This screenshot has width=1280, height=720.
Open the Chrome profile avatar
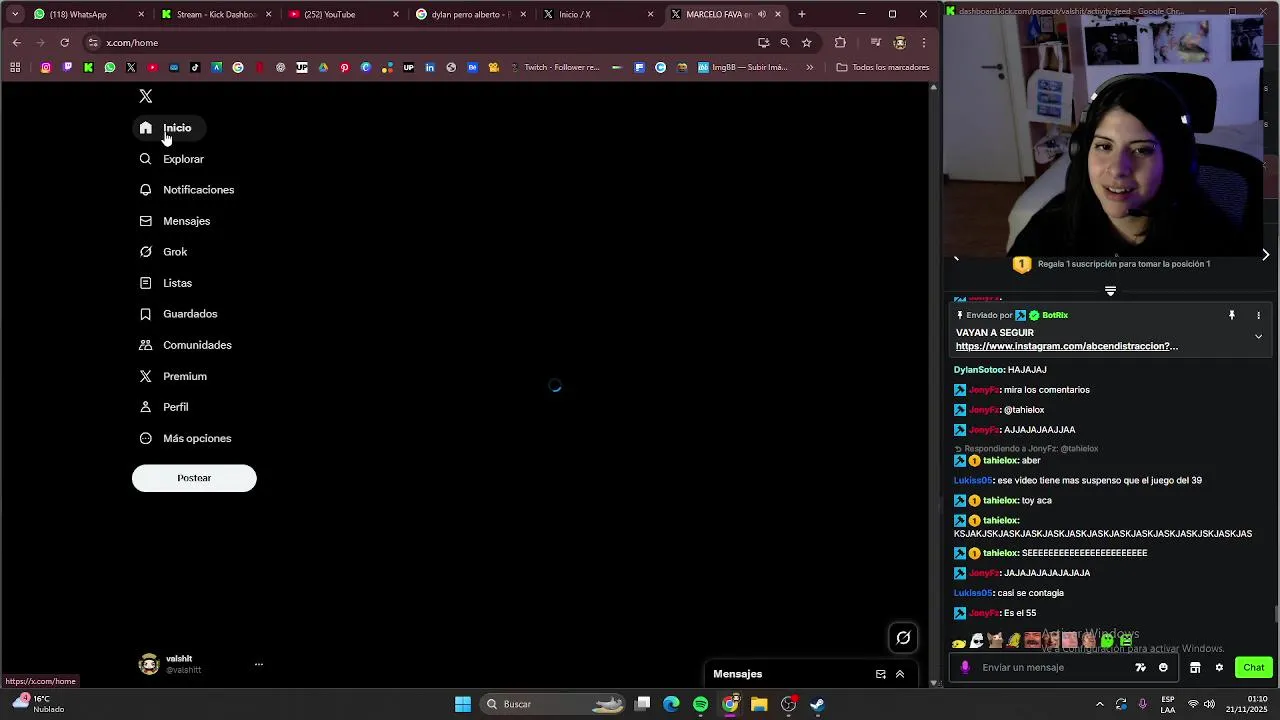click(x=900, y=43)
